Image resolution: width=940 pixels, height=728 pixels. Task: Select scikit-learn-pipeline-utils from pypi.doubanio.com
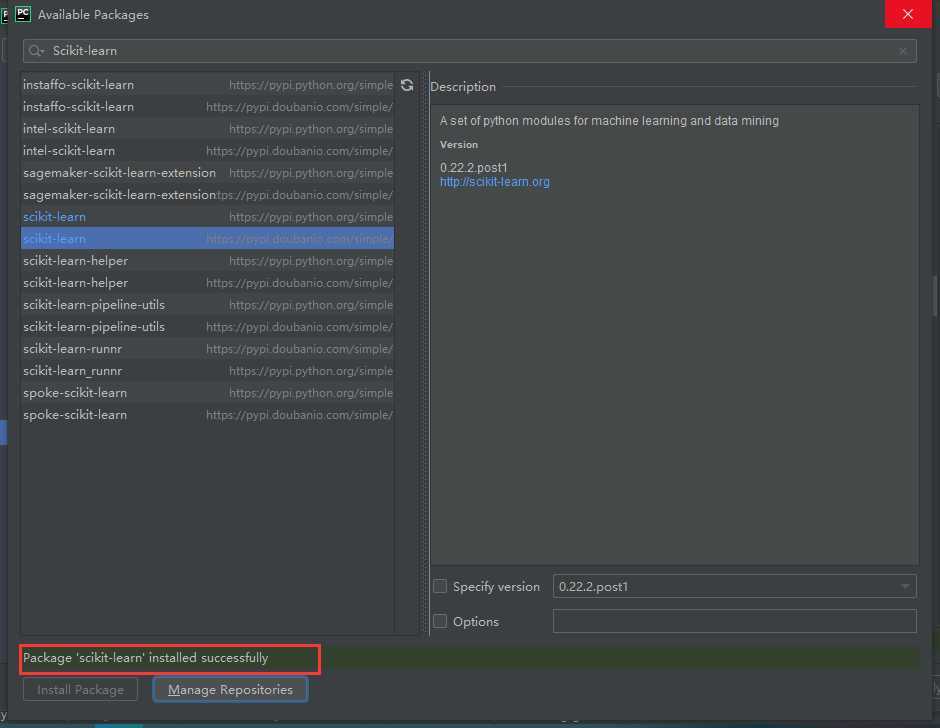(x=207, y=327)
